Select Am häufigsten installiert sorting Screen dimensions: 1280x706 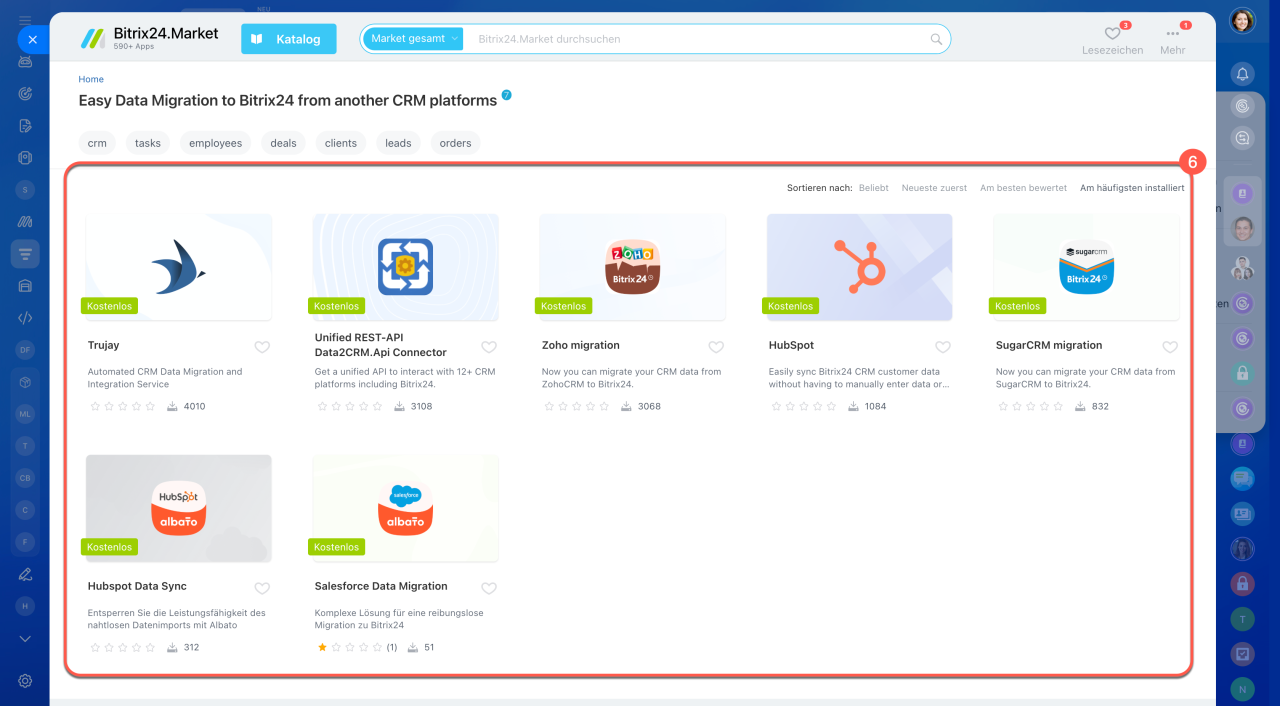(x=1132, y=188)
